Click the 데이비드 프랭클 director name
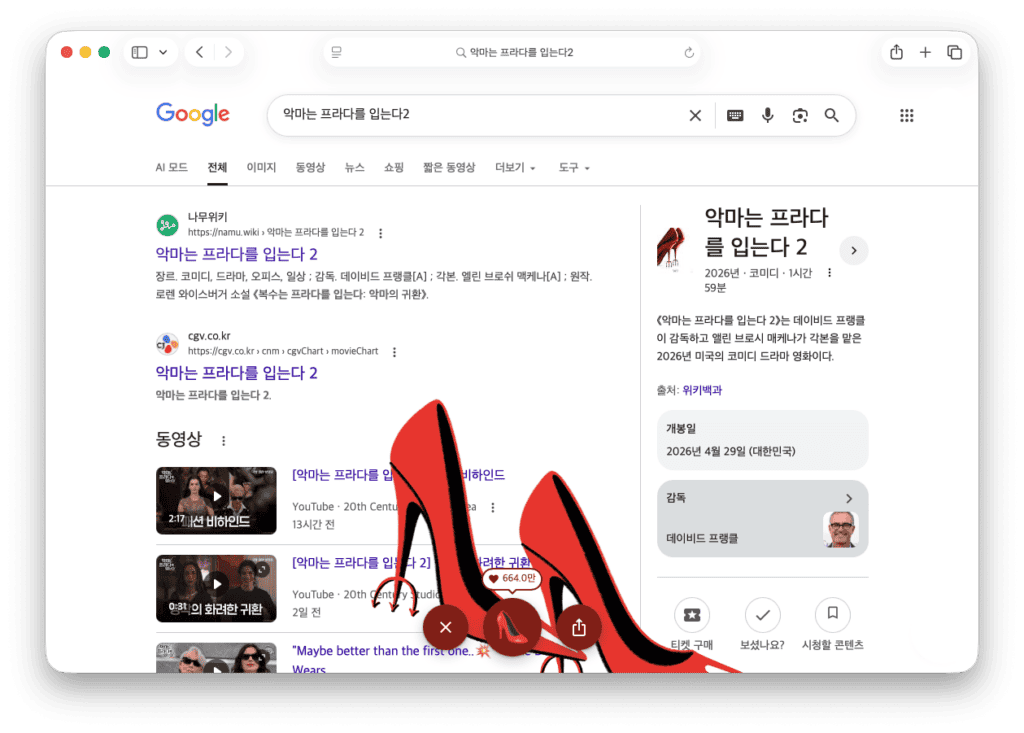1024x733 pixels. [702, 538]
